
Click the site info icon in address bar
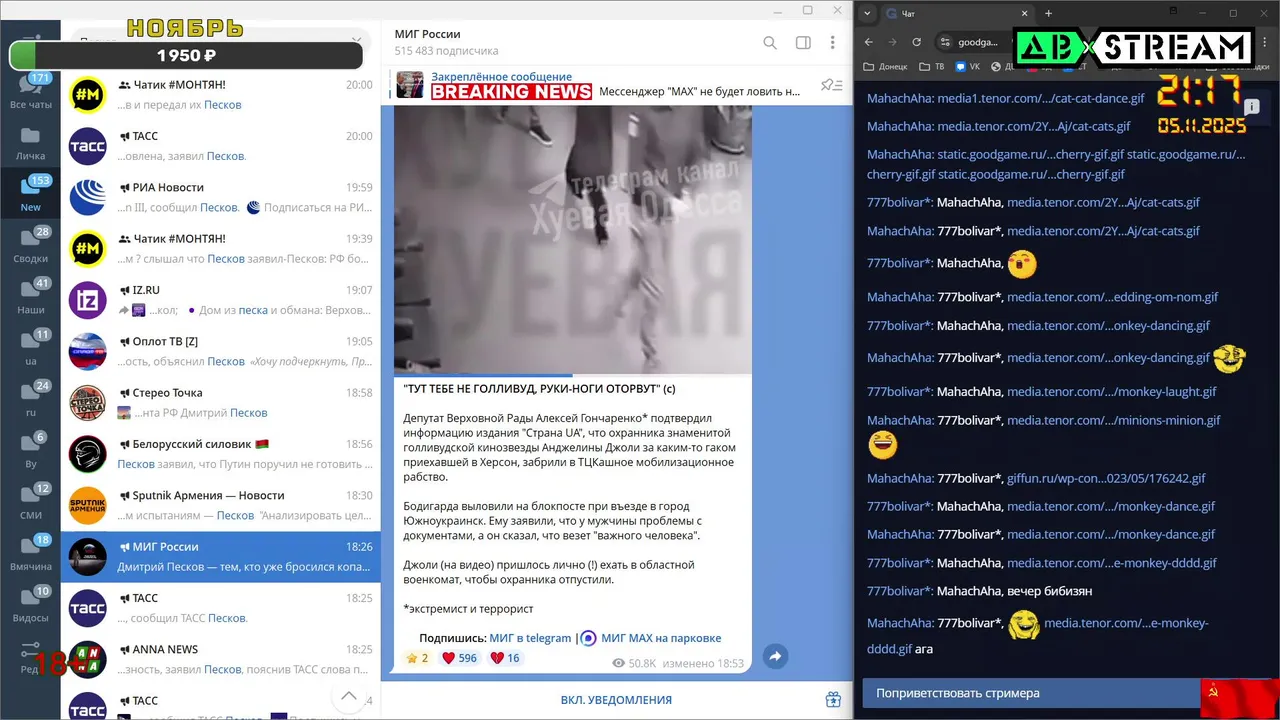click(x=945, y=42)
